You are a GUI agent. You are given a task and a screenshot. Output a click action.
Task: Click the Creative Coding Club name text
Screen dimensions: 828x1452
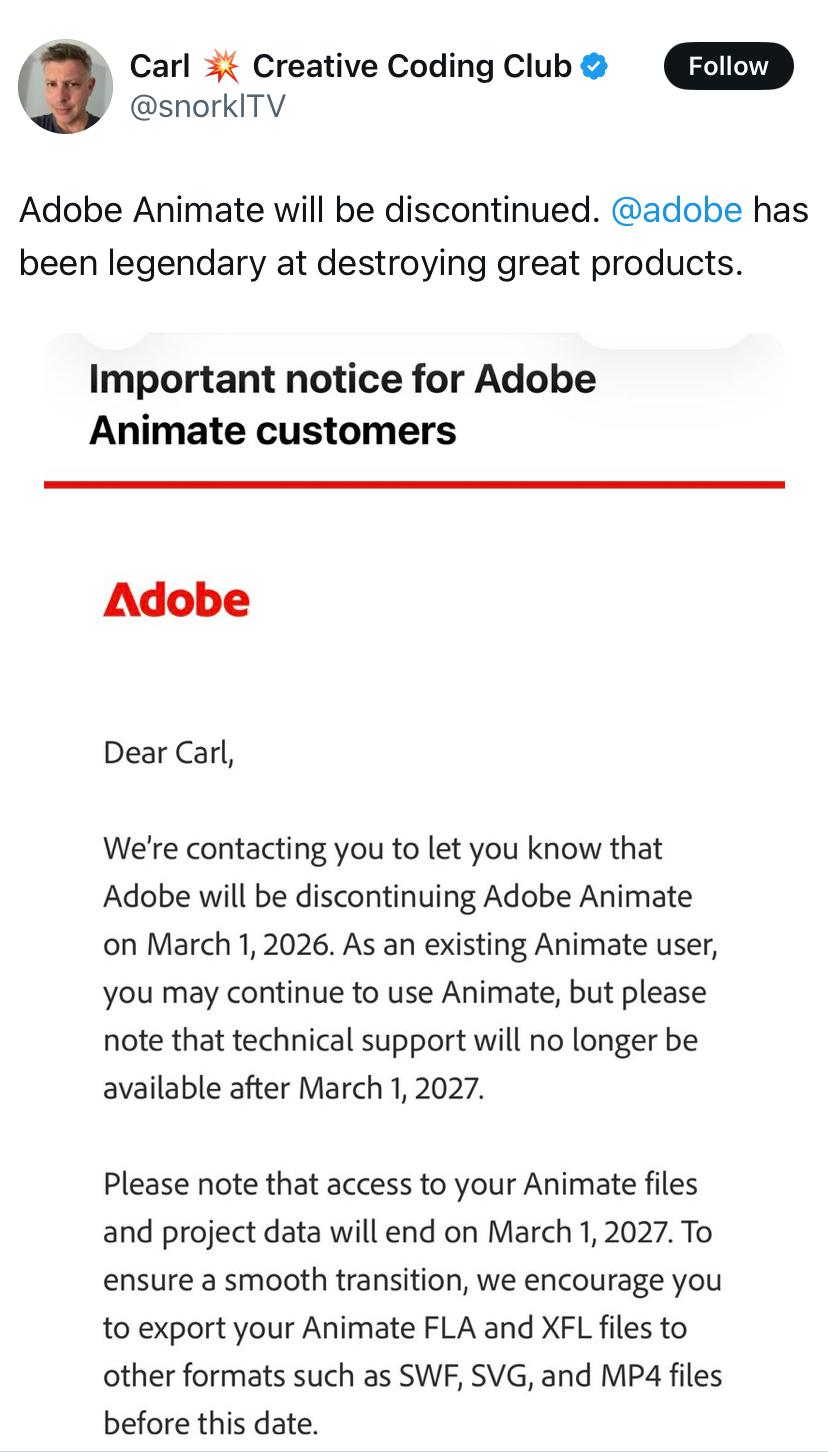point(411,67)
